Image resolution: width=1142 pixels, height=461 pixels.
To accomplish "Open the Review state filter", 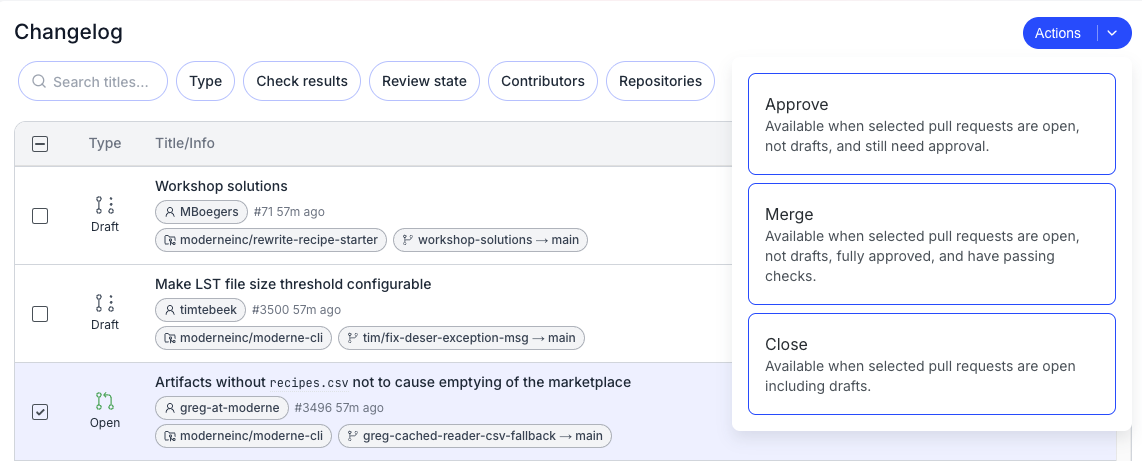I will [425, 82].
